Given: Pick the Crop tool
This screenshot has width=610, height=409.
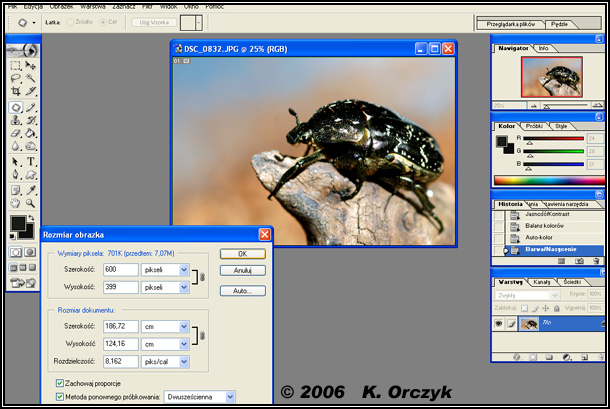Looking at the screenshot, I should coord(16,91).
